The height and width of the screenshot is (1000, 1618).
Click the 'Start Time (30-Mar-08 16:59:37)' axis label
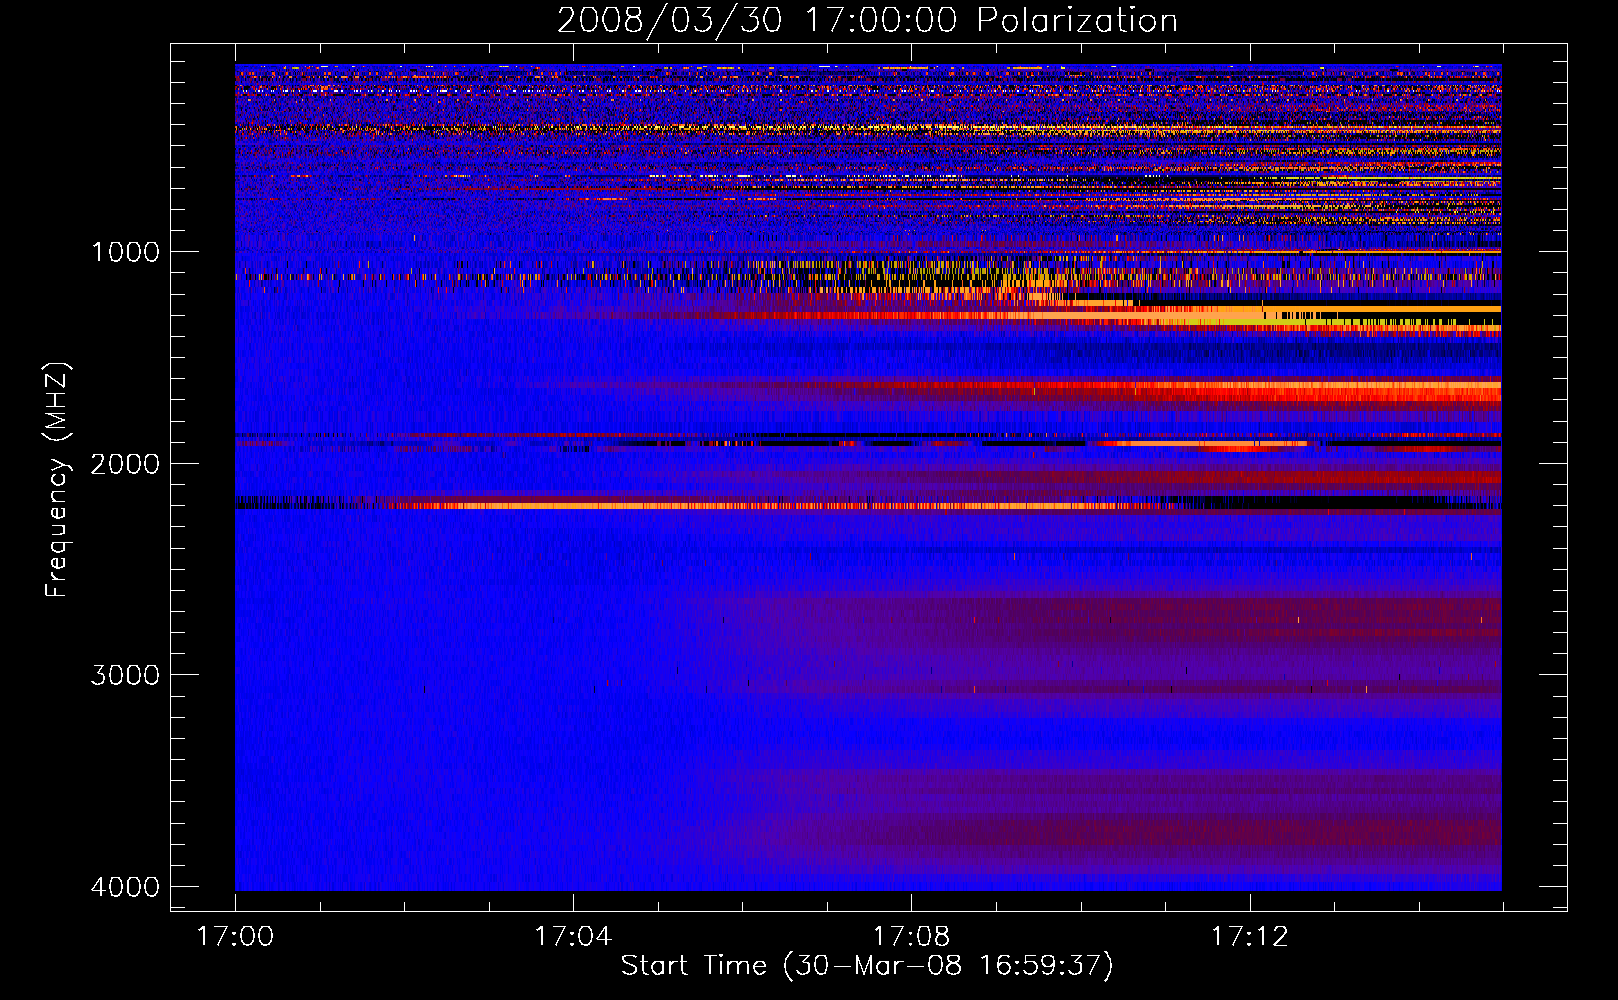tap(867, 966)
